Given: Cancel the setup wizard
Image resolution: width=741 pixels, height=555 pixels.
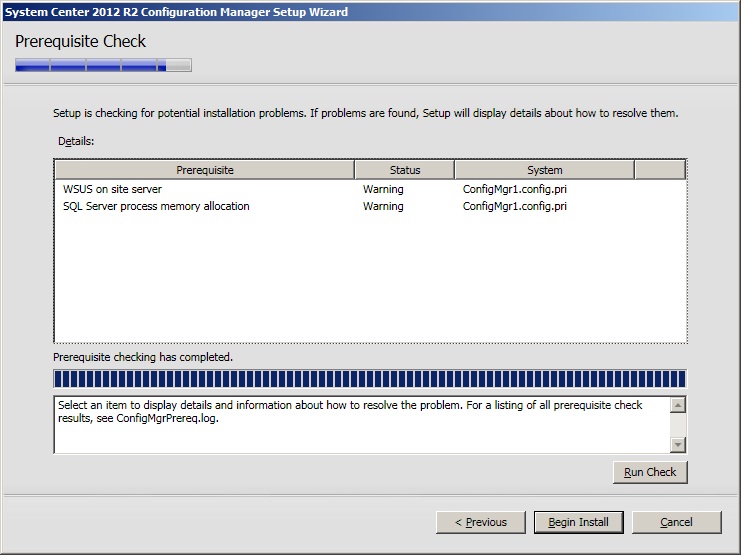Looking at the screenshot, I should click(676, 522).
